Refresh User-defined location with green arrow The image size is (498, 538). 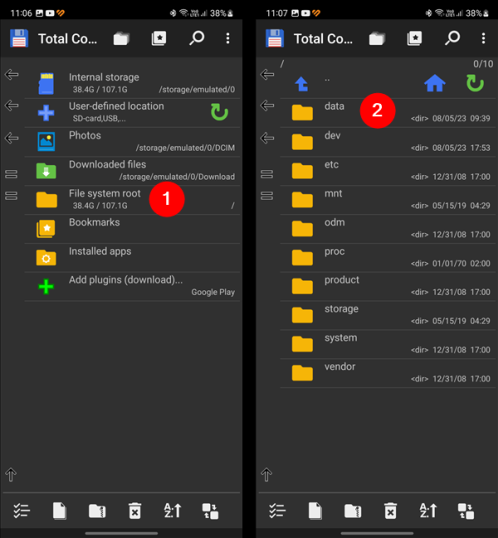coord(219,112)
